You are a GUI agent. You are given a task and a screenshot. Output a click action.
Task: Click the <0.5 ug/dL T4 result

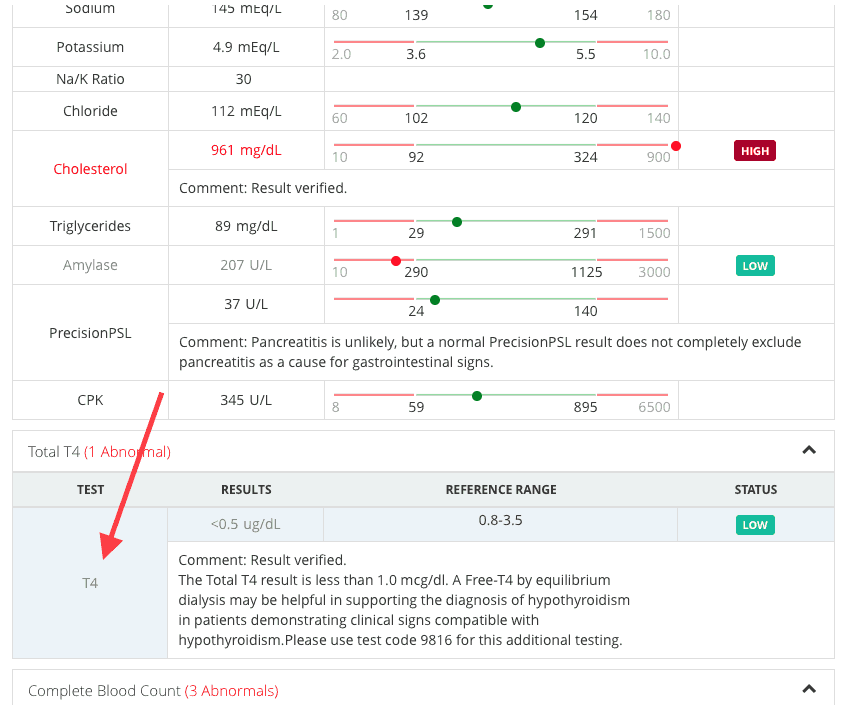246,524
